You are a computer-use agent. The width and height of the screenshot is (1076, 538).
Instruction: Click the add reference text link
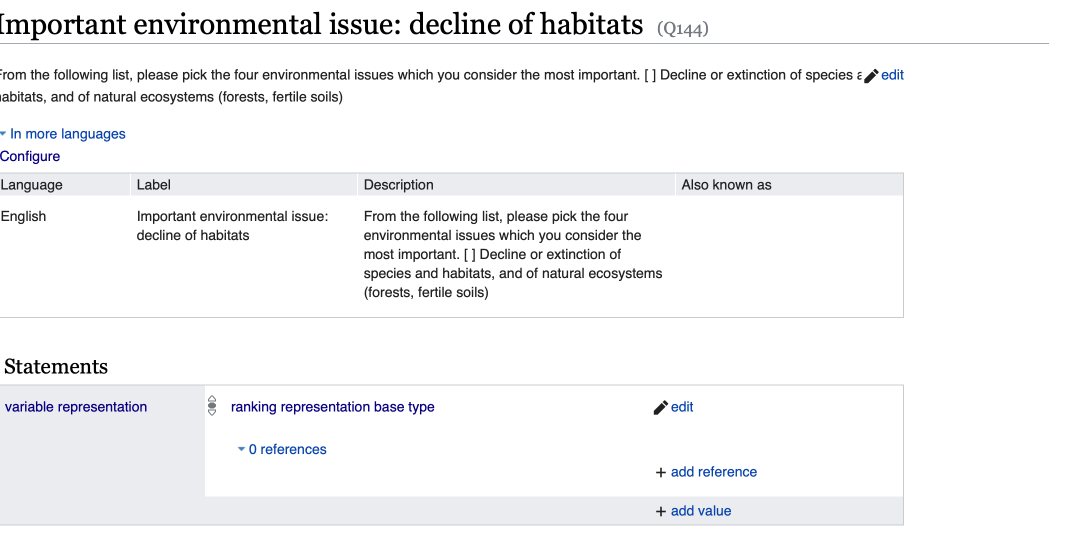pos(713,472)
